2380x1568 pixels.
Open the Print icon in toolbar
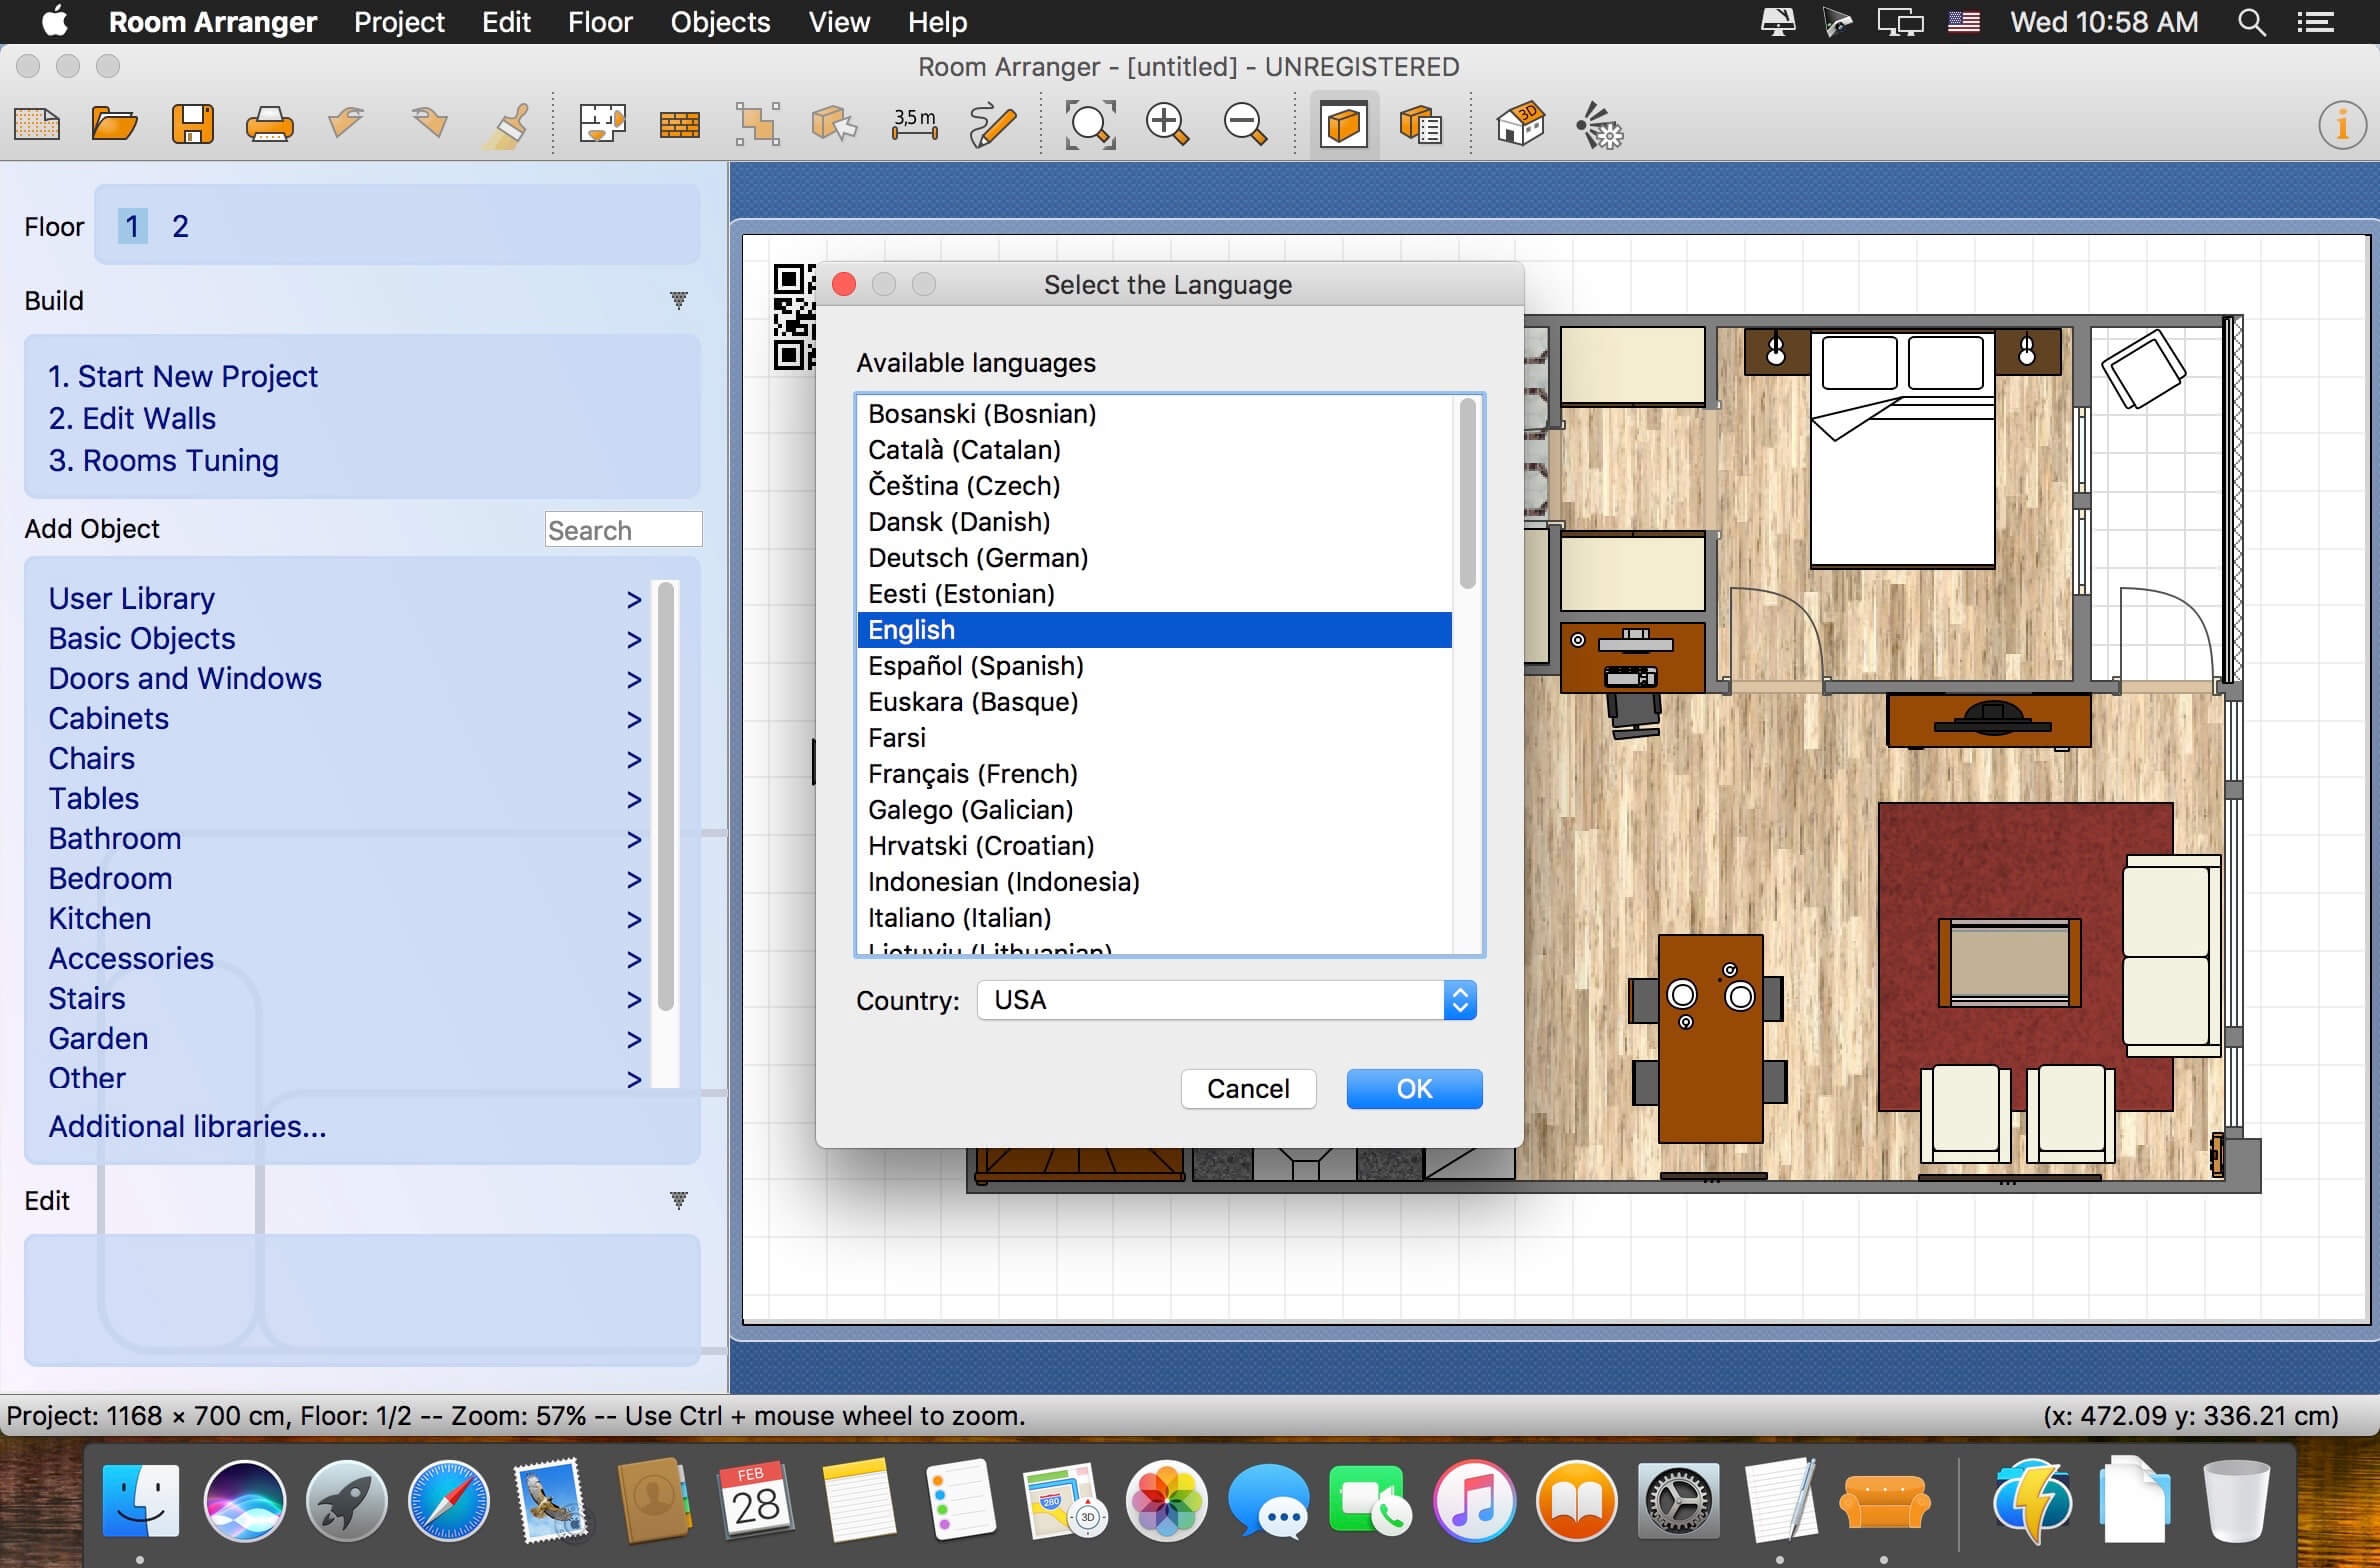[x=269, y=125]
